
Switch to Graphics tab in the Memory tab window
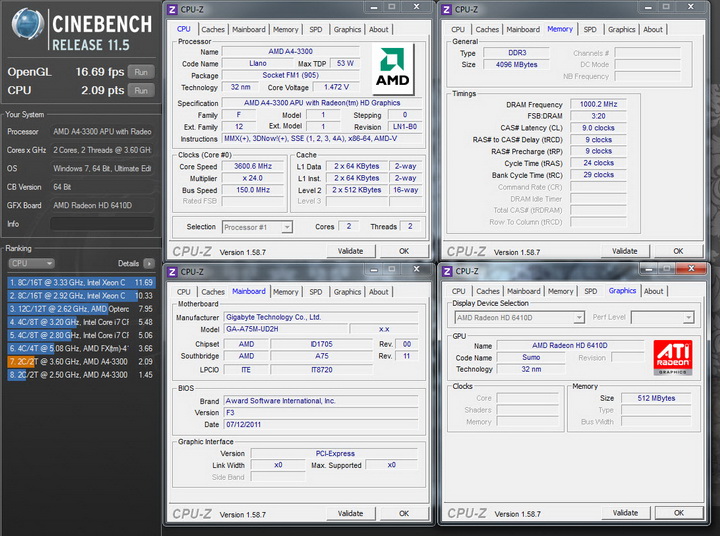[x=621, y=29]
